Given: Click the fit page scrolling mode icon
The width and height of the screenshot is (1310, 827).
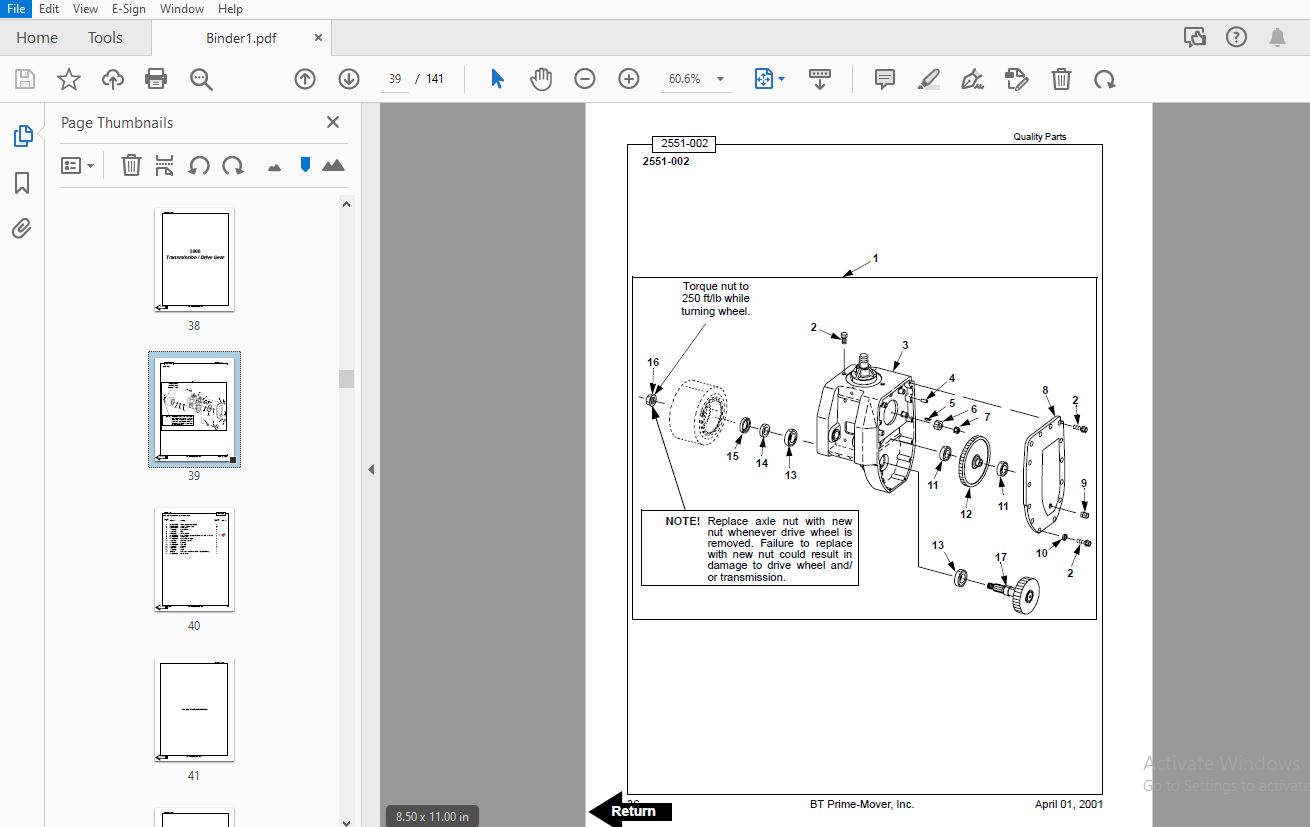Looking at the screenshot, I should (x=764, y=79).
